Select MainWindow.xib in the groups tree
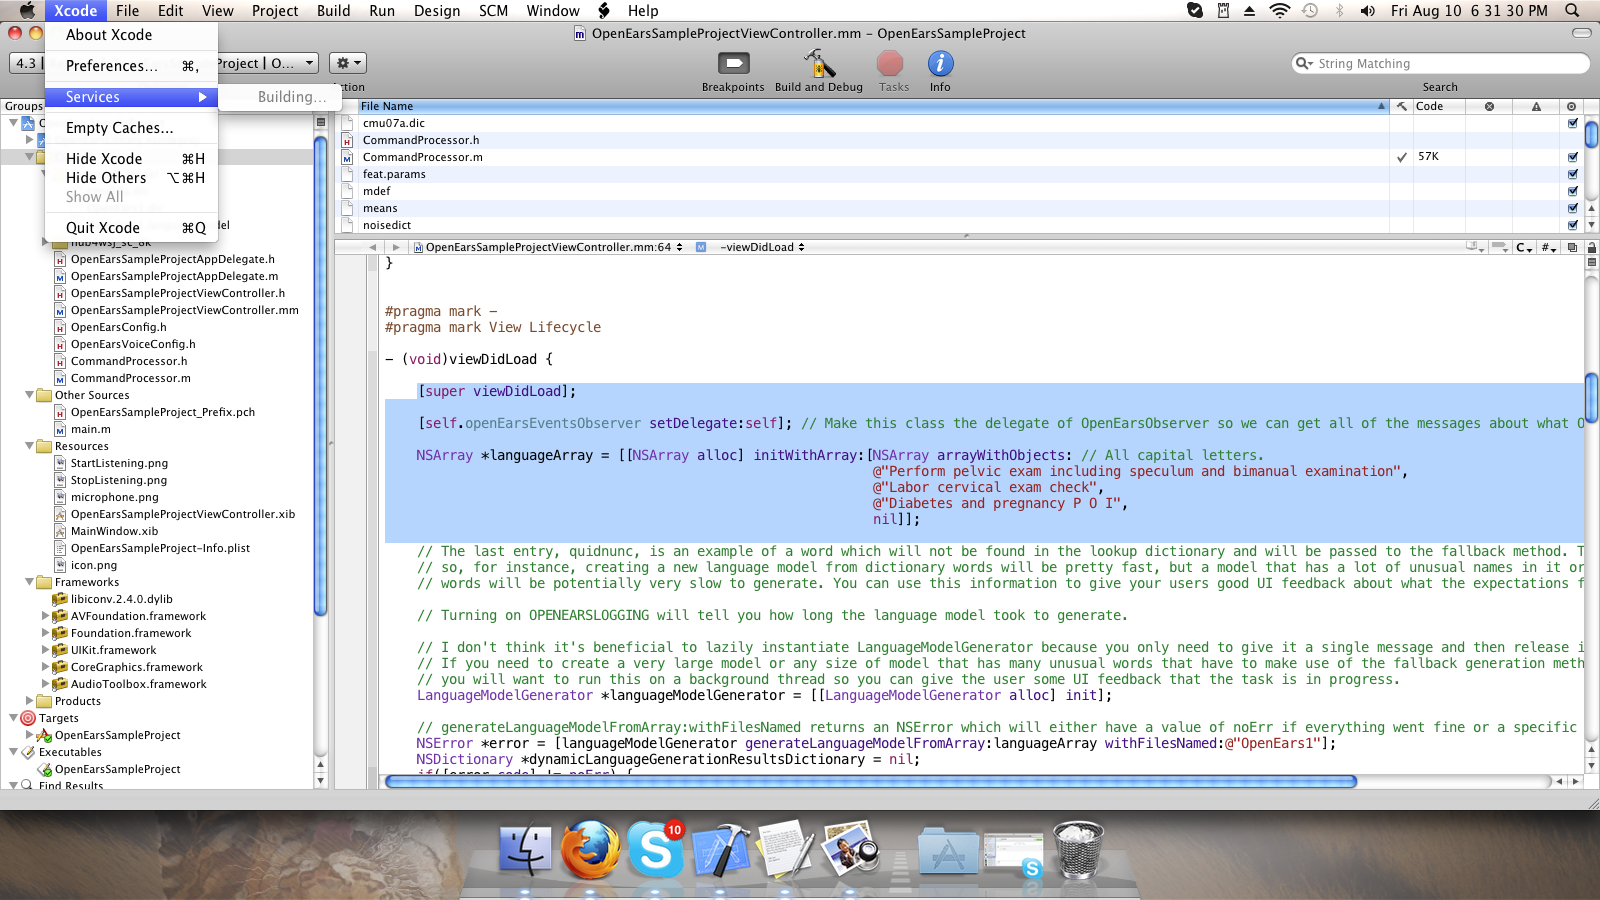 (x=114, y=531)
